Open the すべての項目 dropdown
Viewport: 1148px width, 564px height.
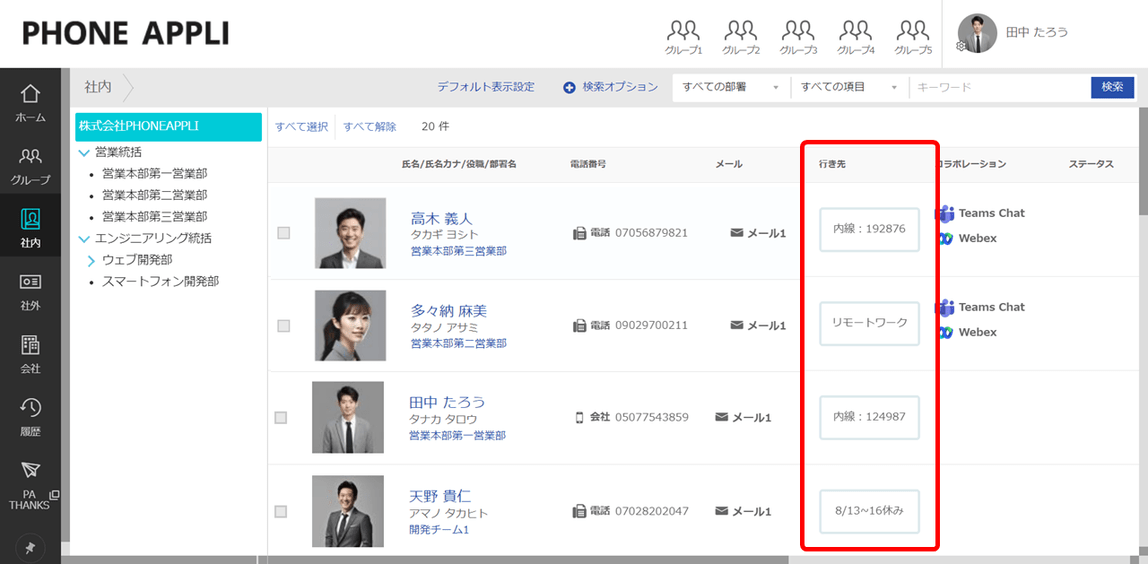pyautogui.click(x=849, y=87)
